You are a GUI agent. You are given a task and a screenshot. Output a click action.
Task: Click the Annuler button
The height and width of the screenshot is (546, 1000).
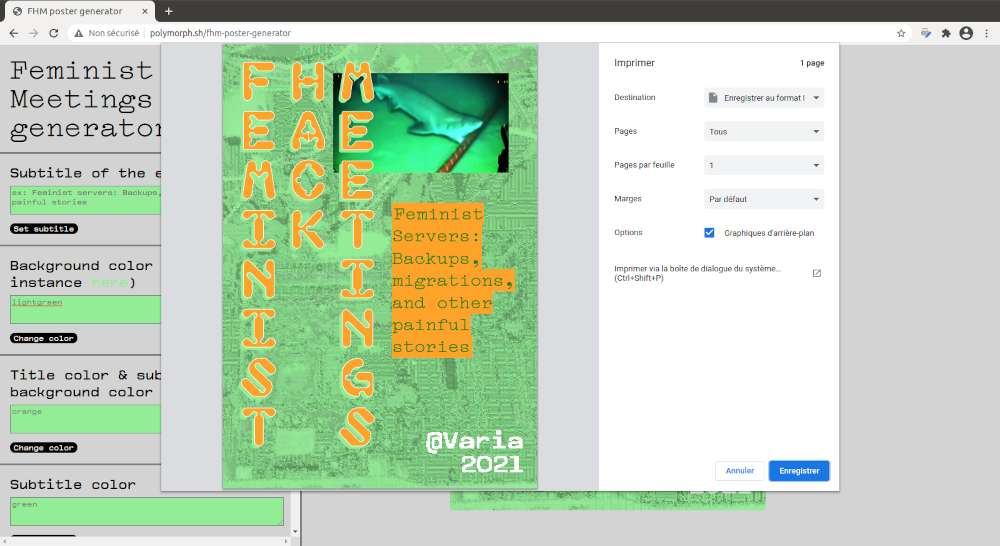pyautogui.click(x=740, y=471)
